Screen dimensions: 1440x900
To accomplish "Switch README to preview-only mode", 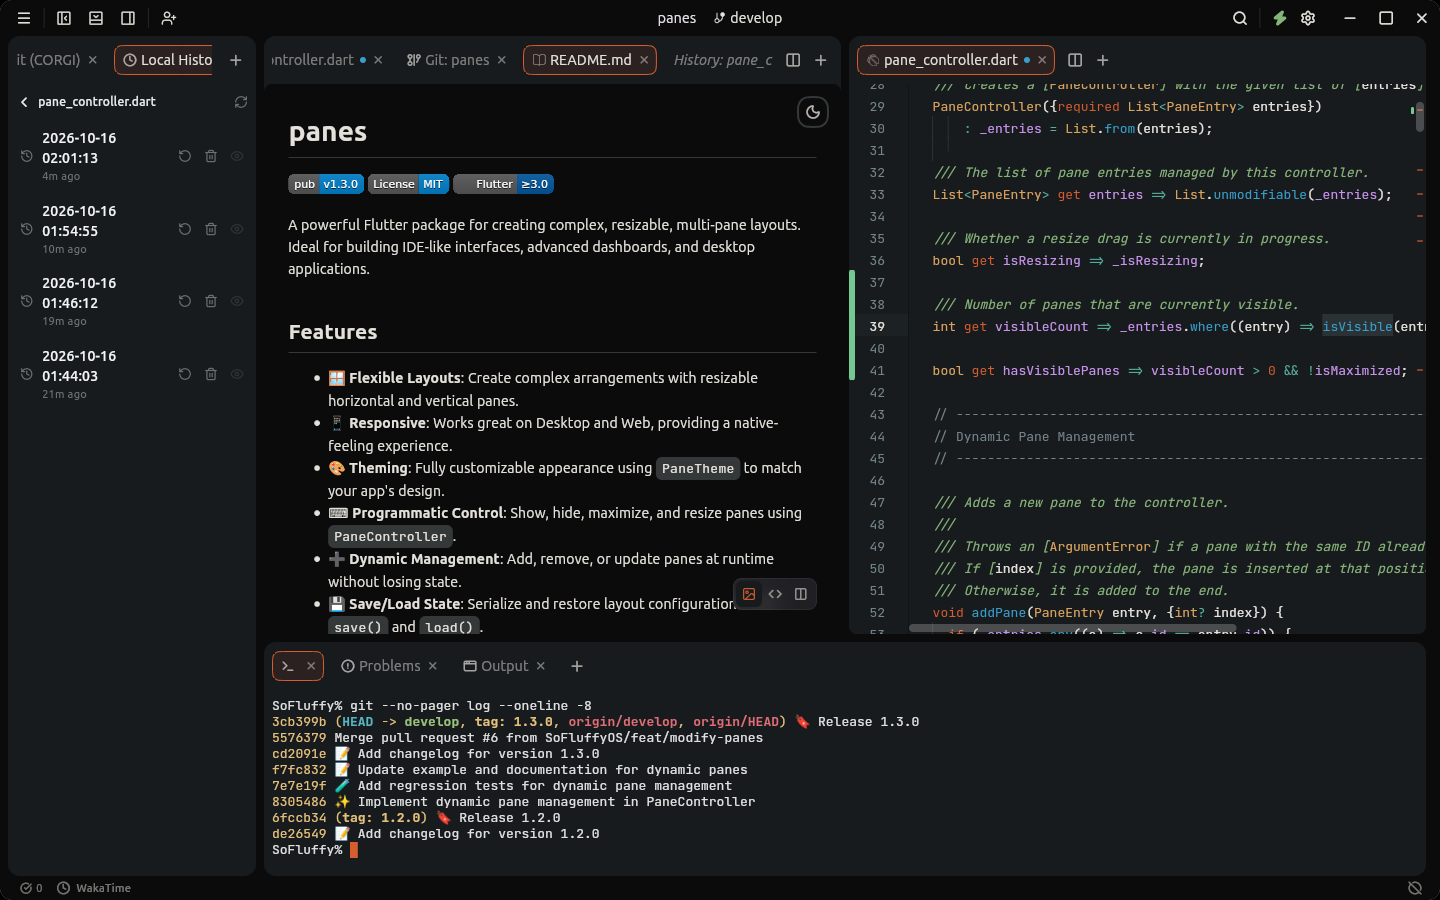I will 749,594.
